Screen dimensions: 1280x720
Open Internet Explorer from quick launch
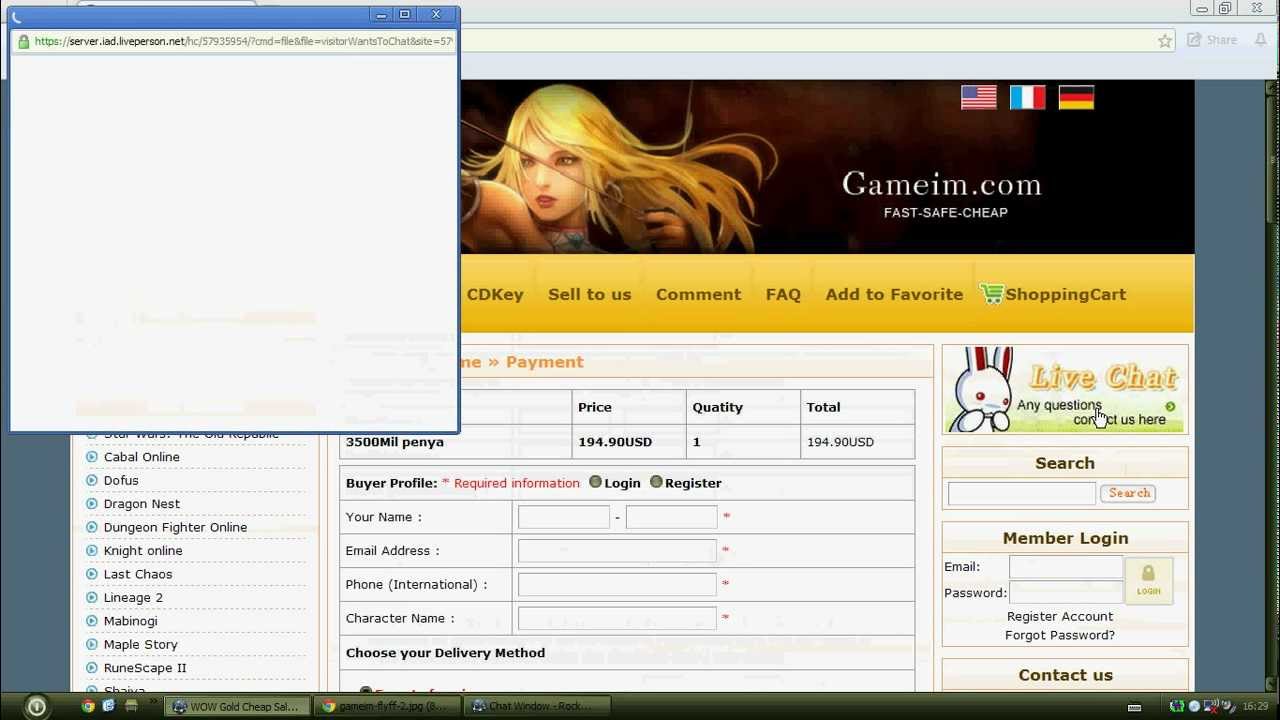tap(109, 706)
